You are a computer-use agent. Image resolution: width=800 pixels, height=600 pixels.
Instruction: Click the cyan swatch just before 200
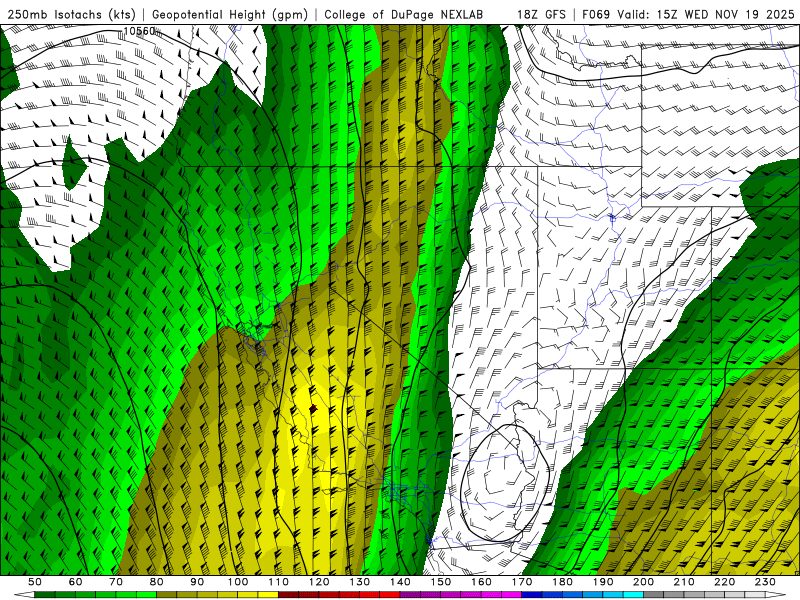(x=633, y=595)
